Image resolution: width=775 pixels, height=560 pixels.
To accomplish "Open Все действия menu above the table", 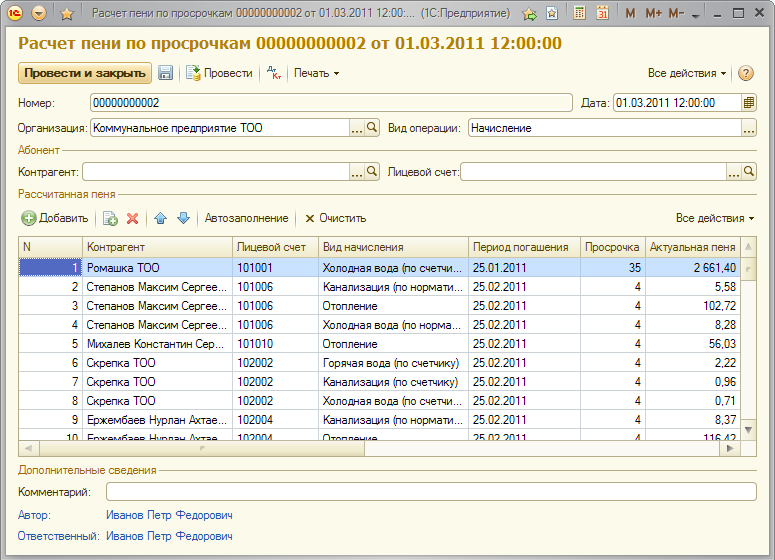I will 714,218.
